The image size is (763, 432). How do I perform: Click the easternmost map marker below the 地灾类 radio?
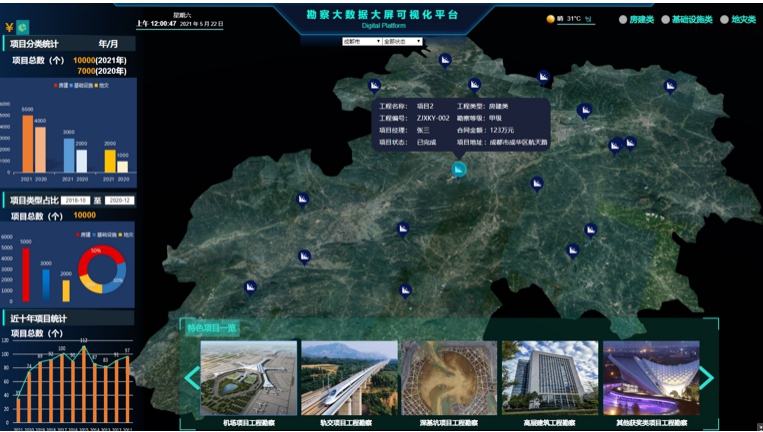[670, 87]
